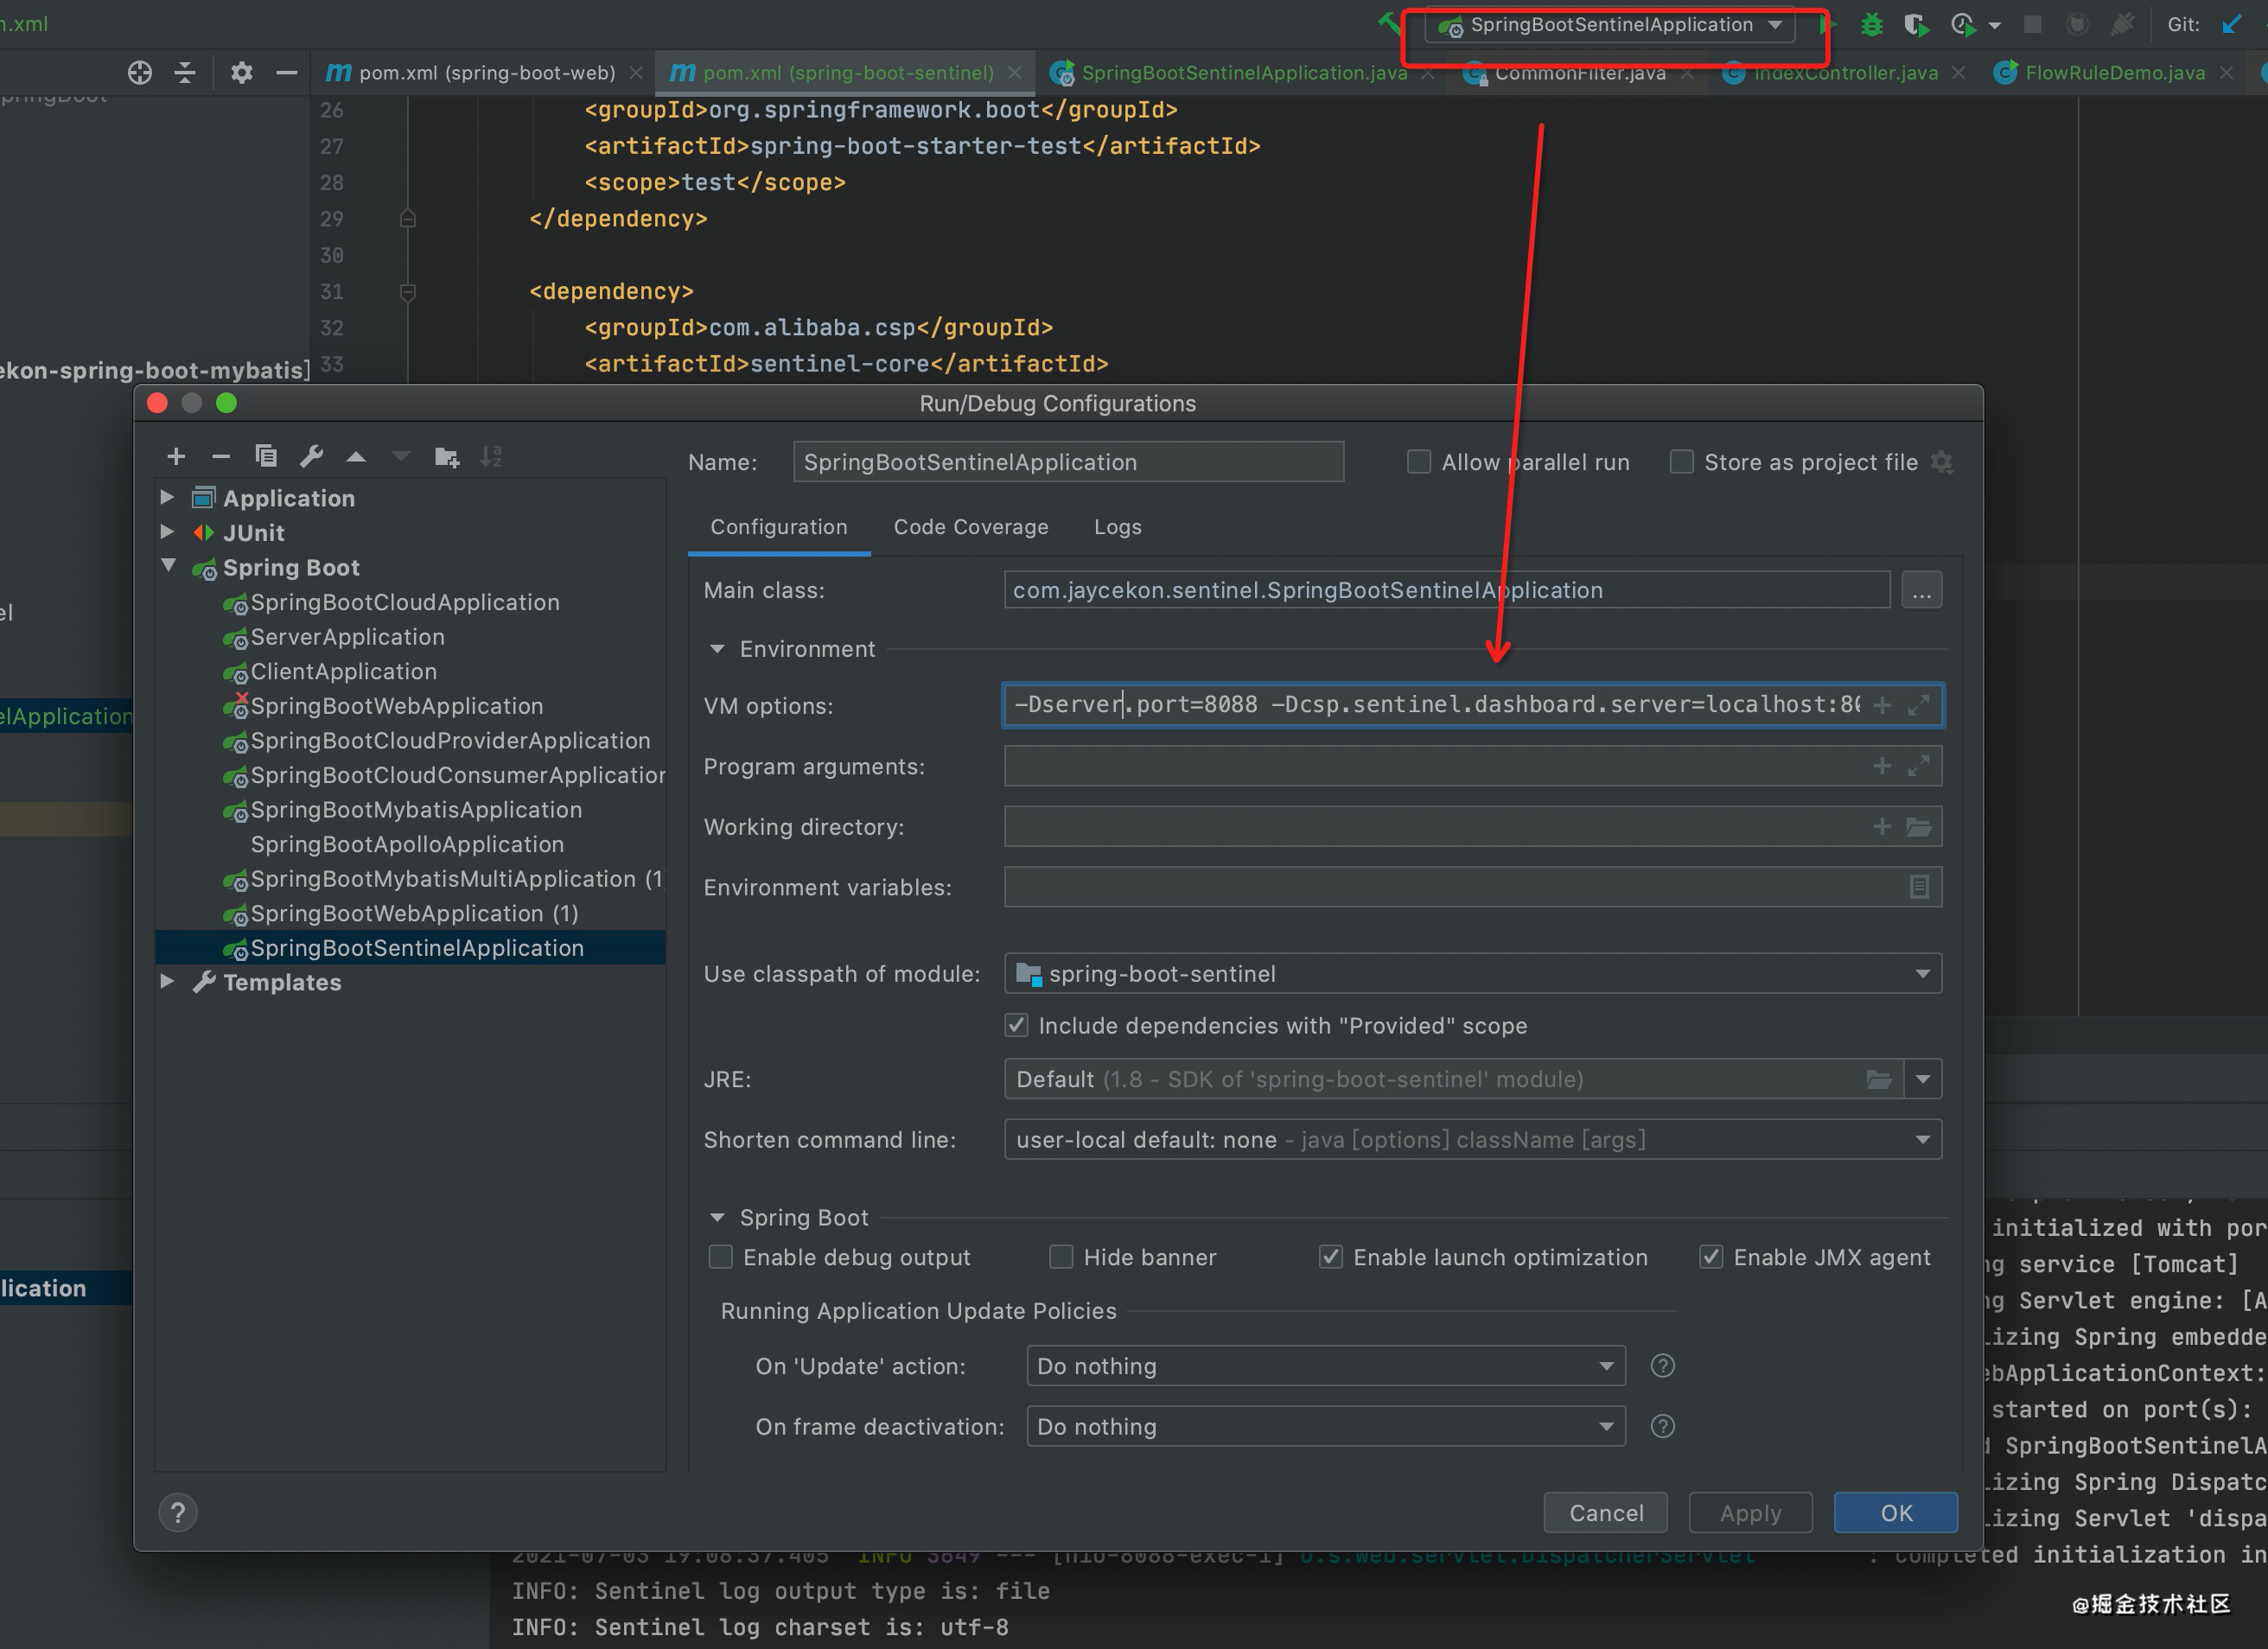Open Shorten command line dropdown
The image size is (2268, 1649).
point(1472,1139)
